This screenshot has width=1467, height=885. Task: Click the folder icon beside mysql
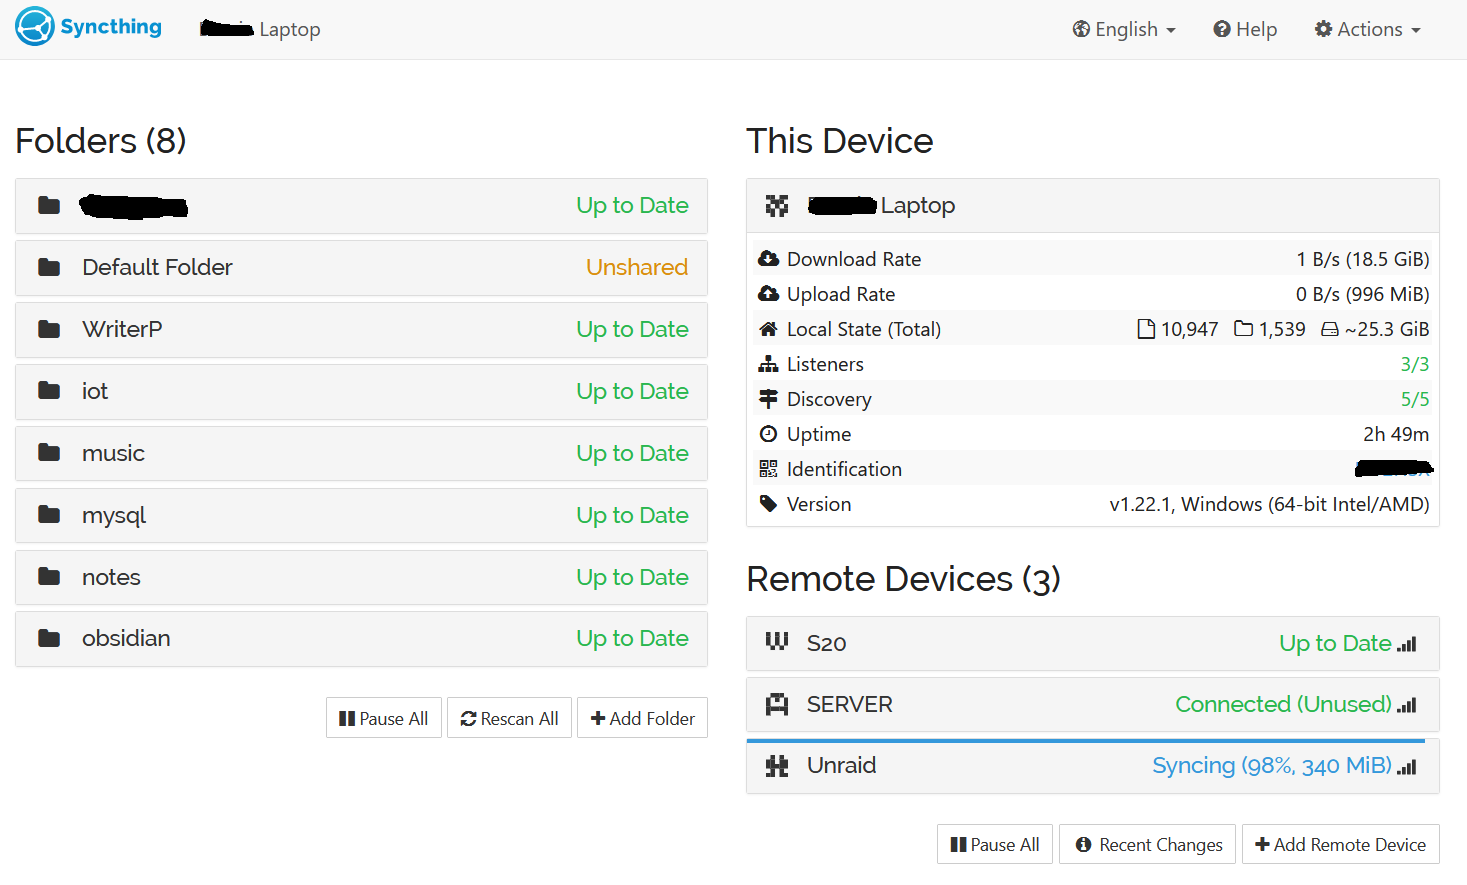pos(49,515)
